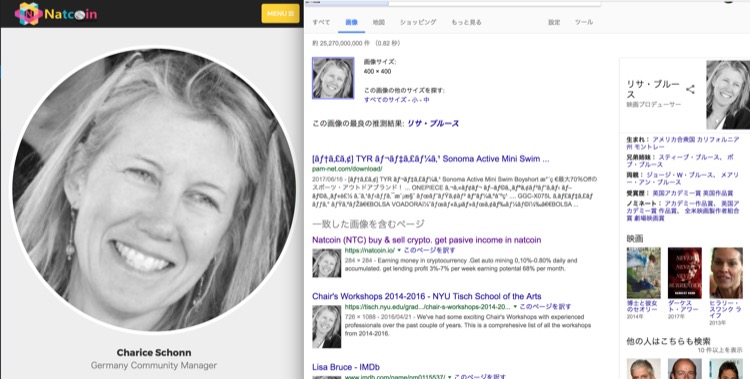
Task: Open the yellow MENU button
Action: point(280,13)
